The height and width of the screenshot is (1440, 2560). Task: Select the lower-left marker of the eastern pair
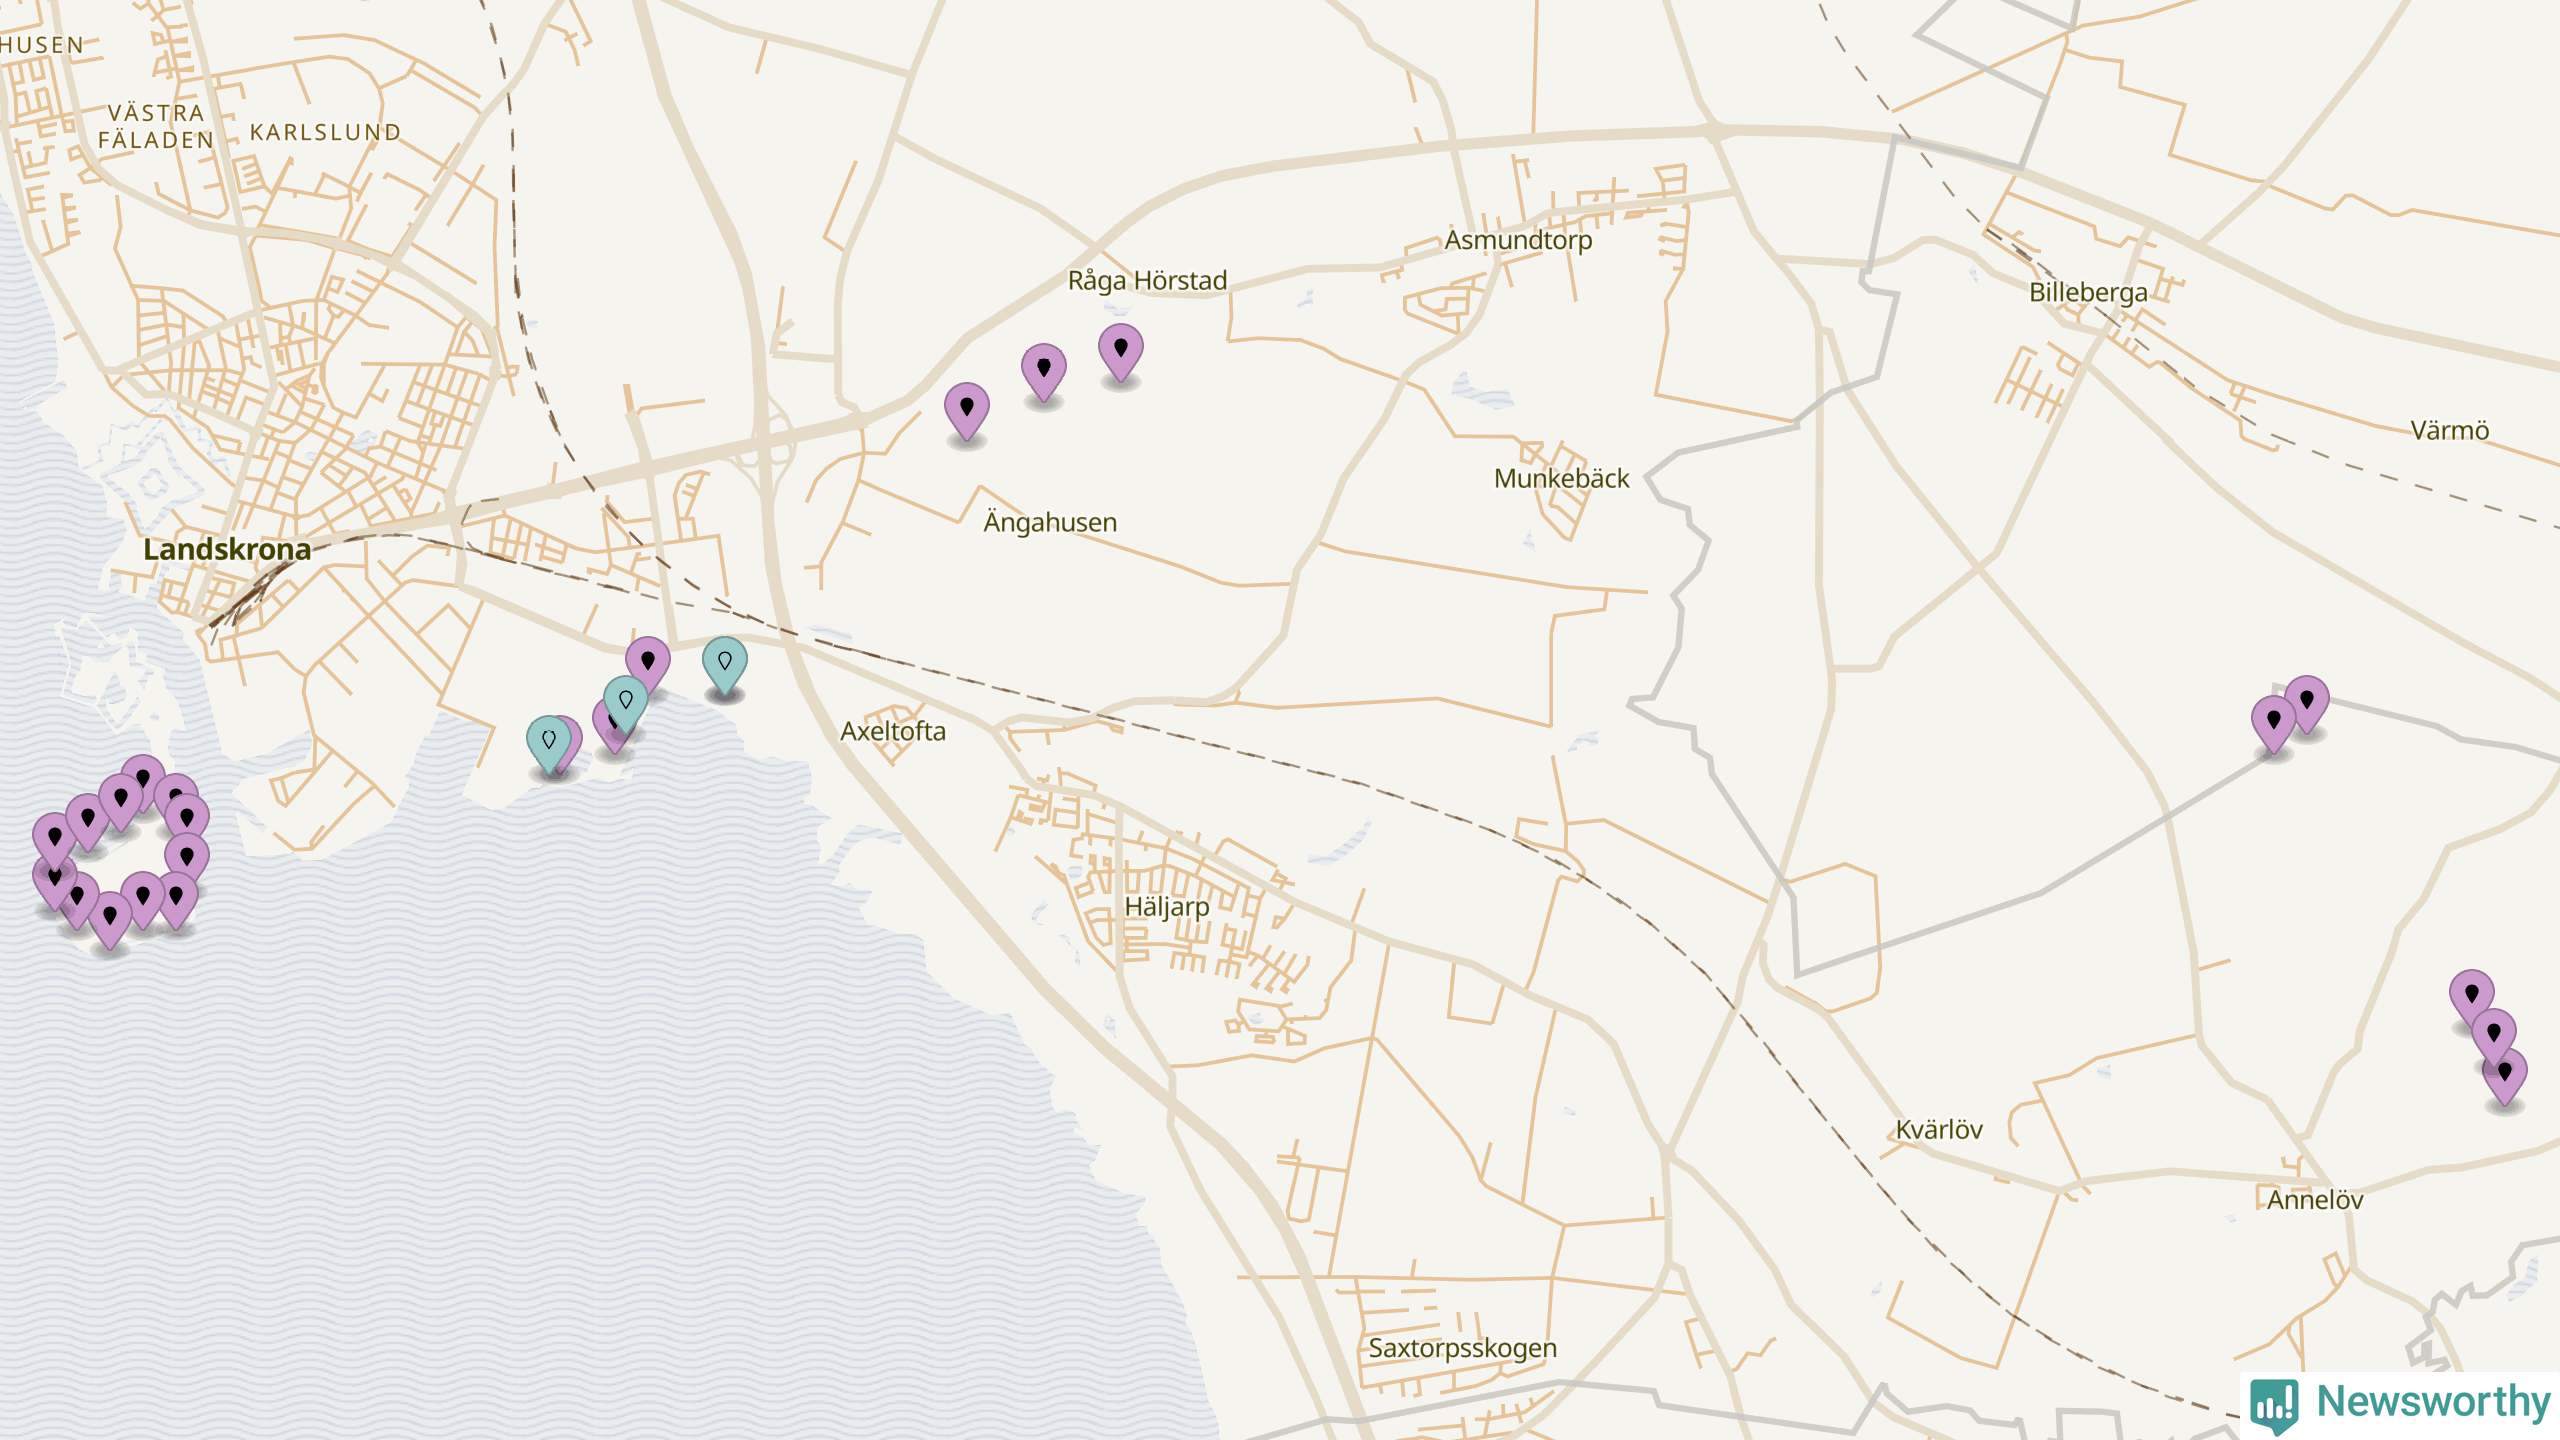(2273, 725)
